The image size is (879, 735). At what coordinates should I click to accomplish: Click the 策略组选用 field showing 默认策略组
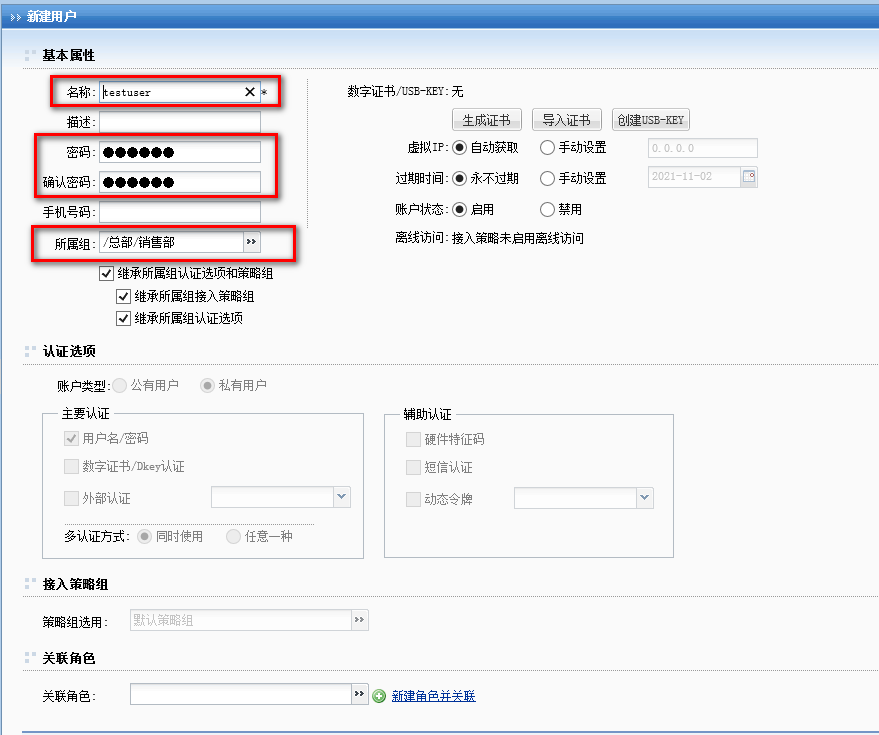point(241,620)
